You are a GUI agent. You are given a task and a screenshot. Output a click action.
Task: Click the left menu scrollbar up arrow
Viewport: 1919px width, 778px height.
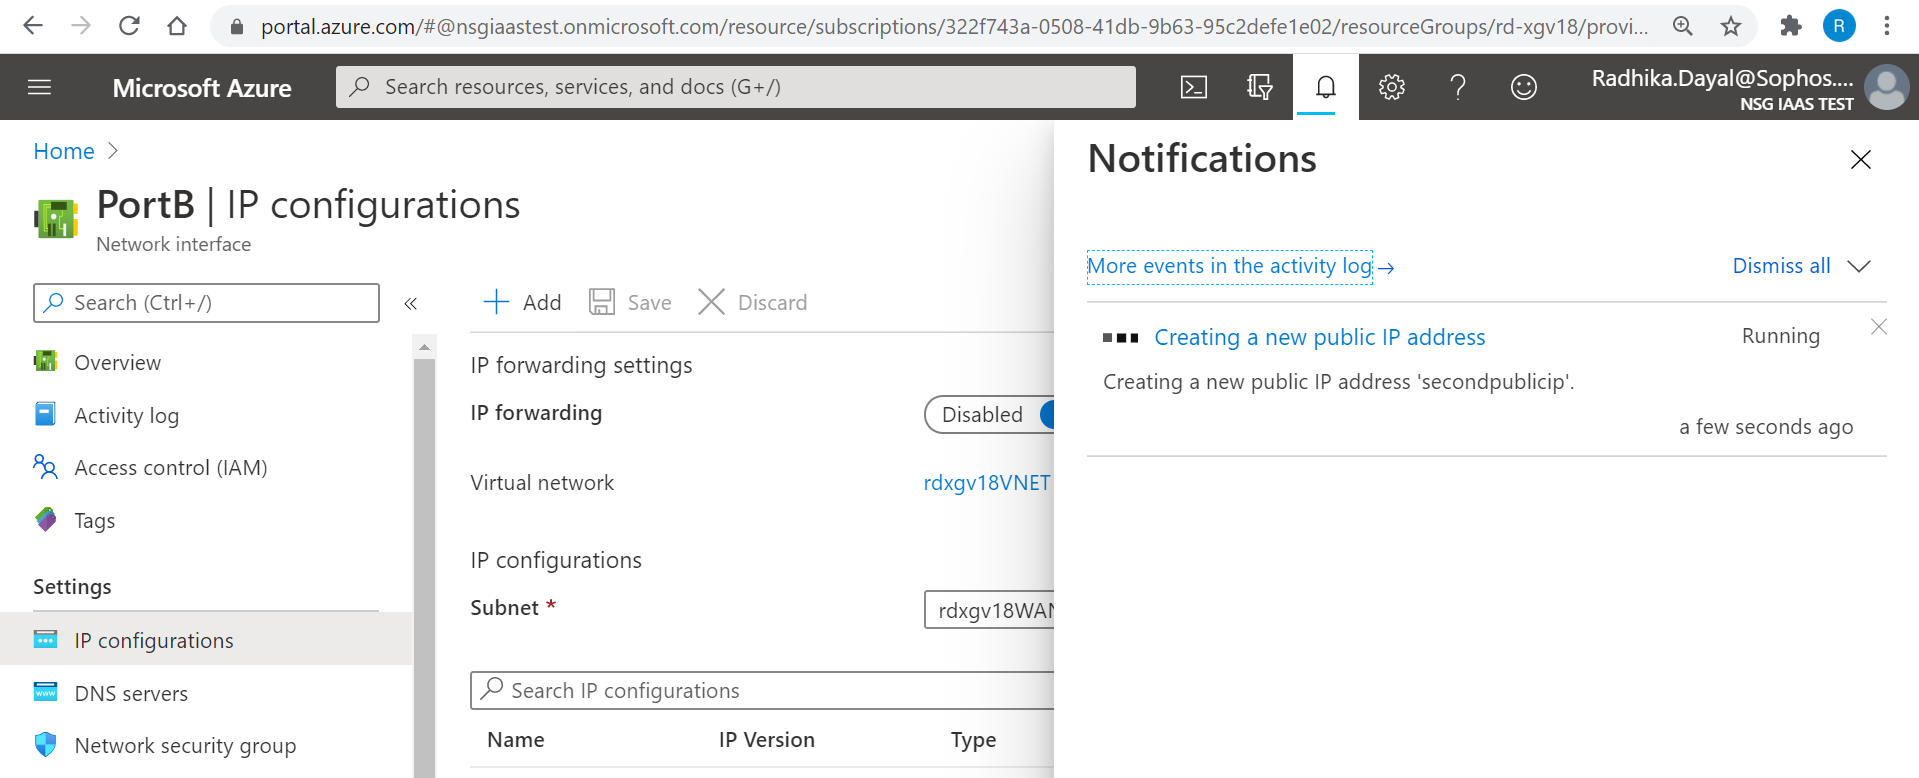424,347
